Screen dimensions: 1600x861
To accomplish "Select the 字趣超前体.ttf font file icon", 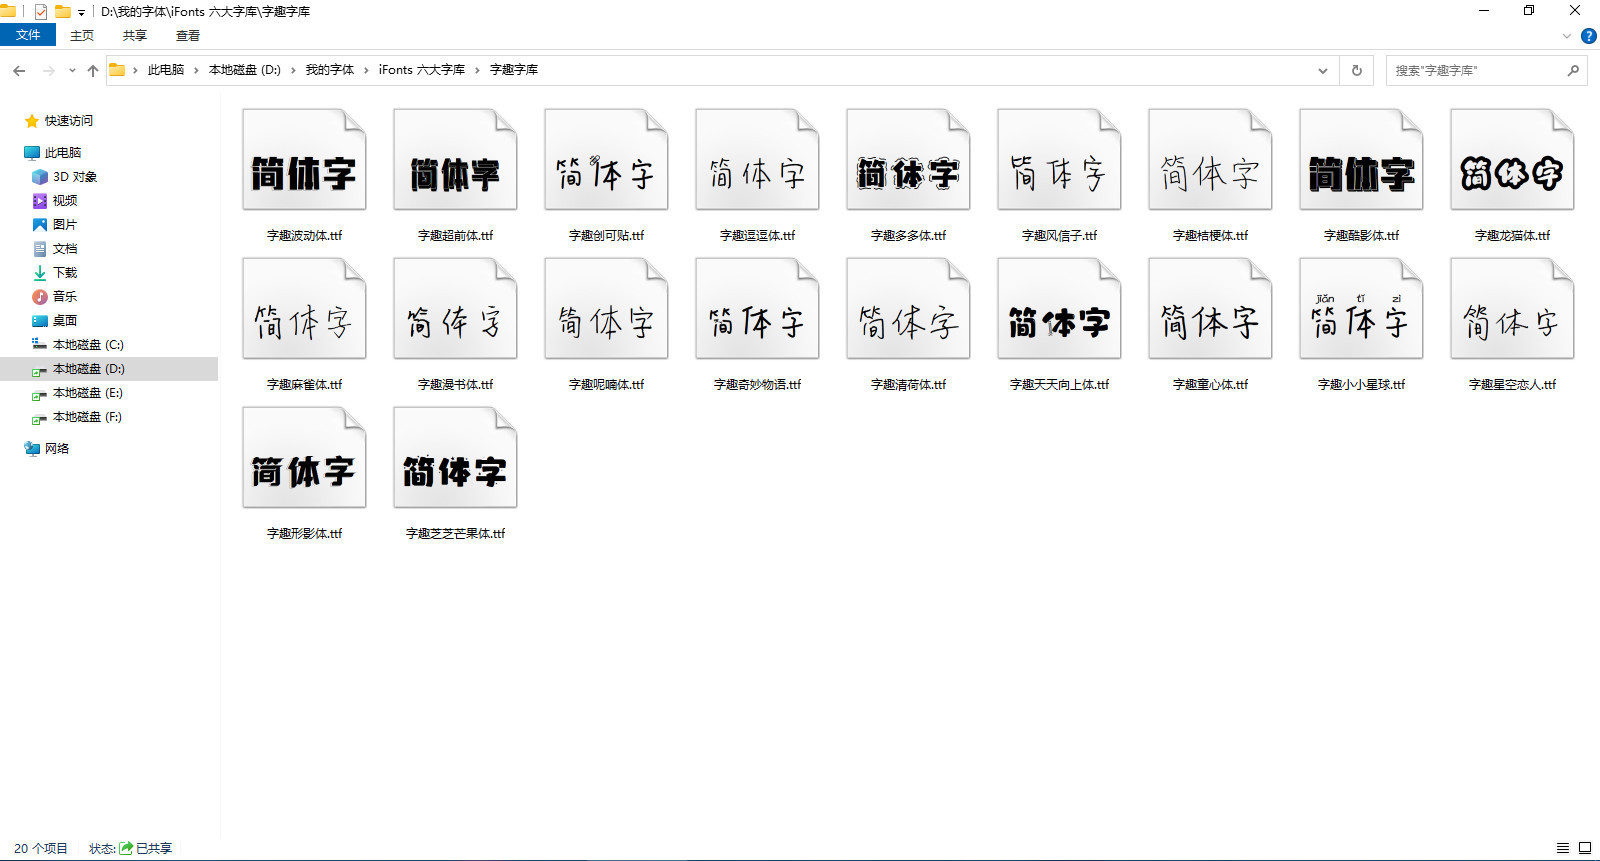I will point(455,160).
